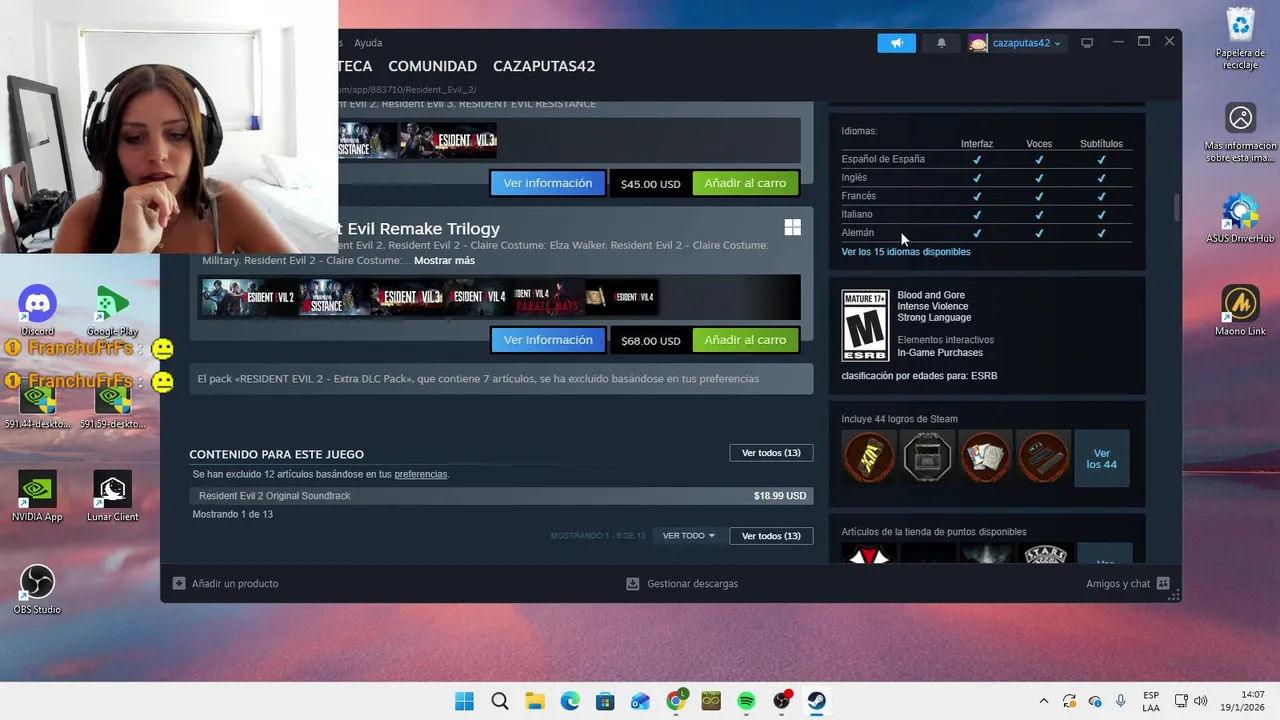Show hidden system tray icons chevron
Screen dimensions: 1280x720
pos(1044,701)
